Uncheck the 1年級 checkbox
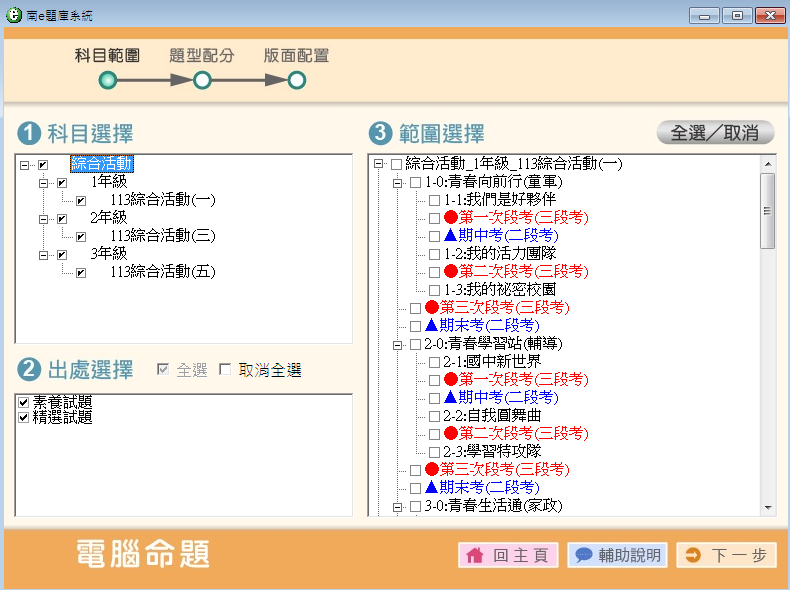The height and width of the screenshot is (590, 790). 62,183
